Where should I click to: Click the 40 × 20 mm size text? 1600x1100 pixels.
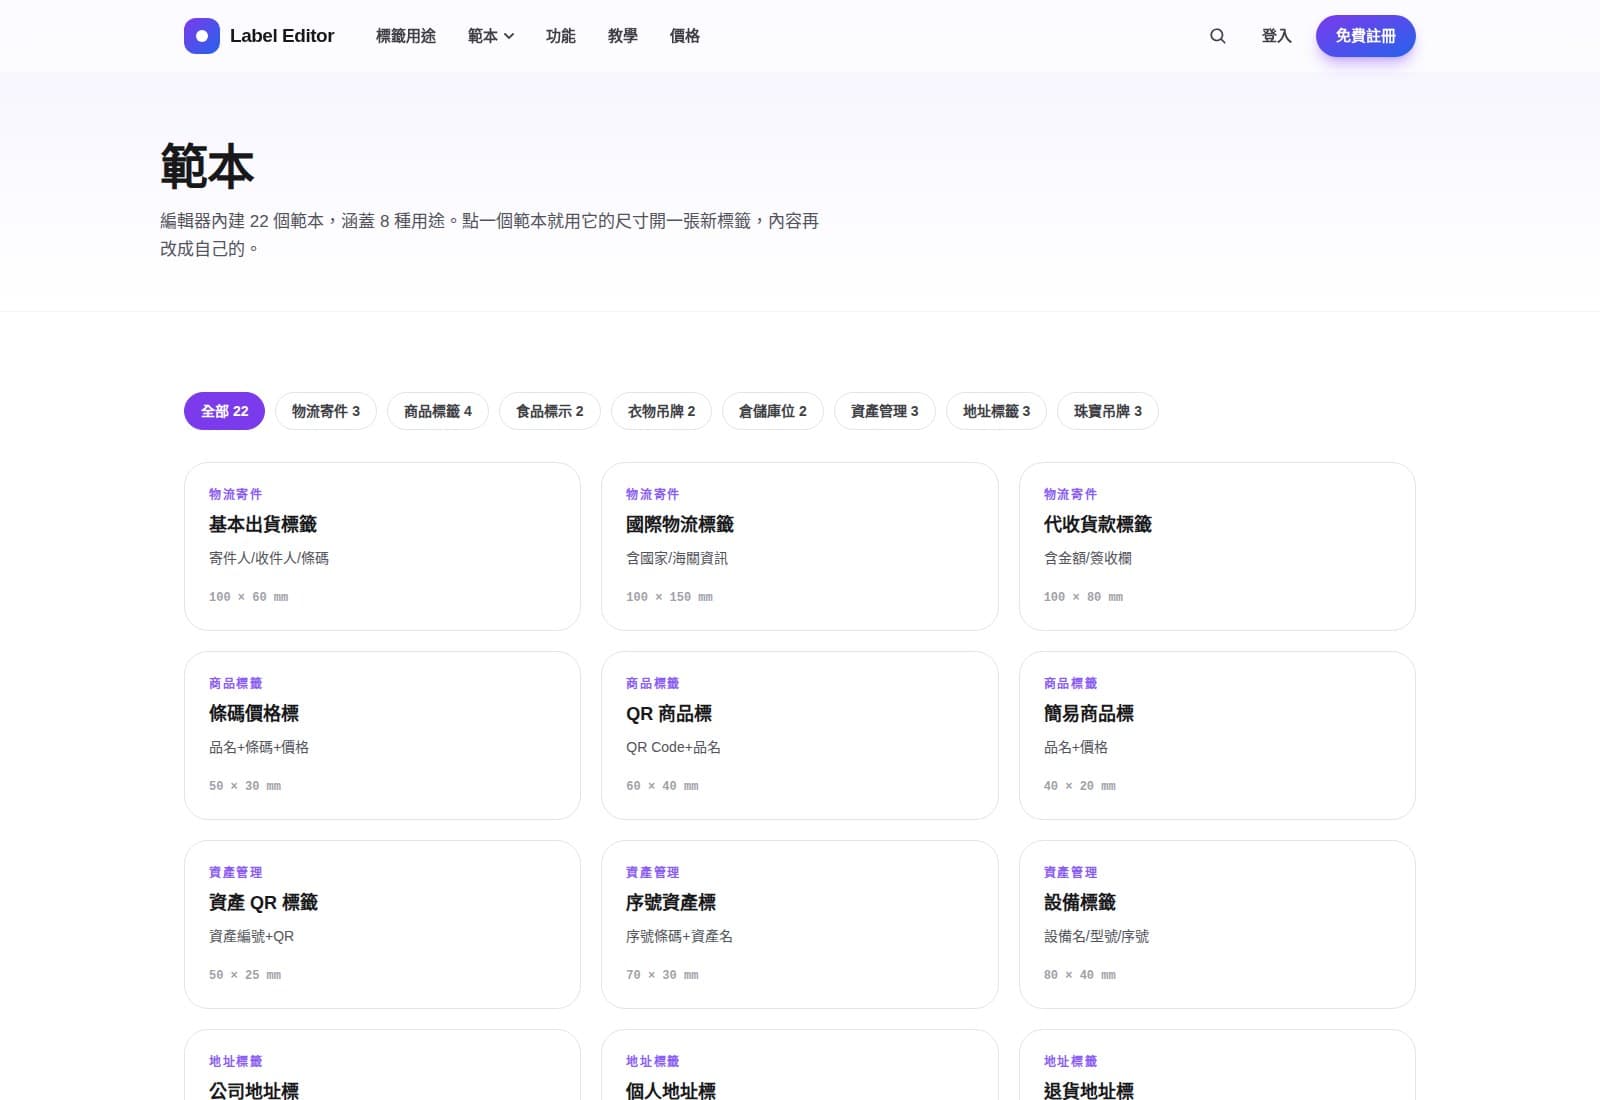1080,786
